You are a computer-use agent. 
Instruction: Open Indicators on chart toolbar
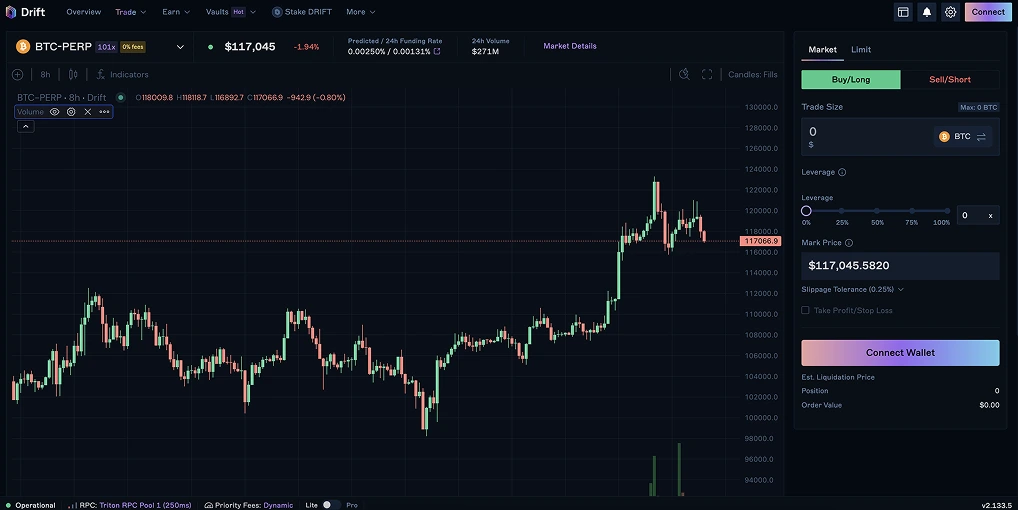coord(123,75)
